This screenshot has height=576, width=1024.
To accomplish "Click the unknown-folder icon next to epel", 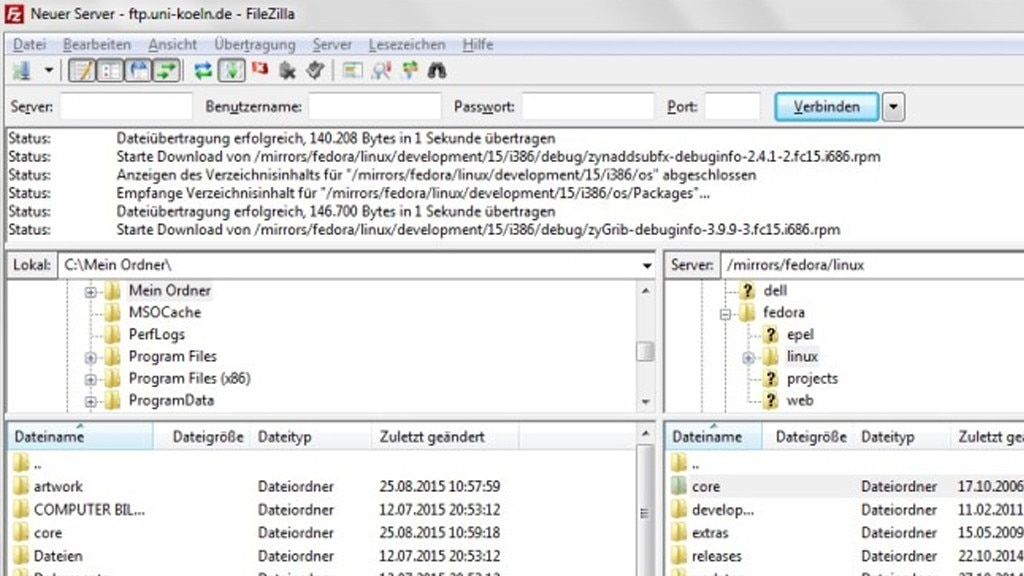I will click(x=771, y=334).
